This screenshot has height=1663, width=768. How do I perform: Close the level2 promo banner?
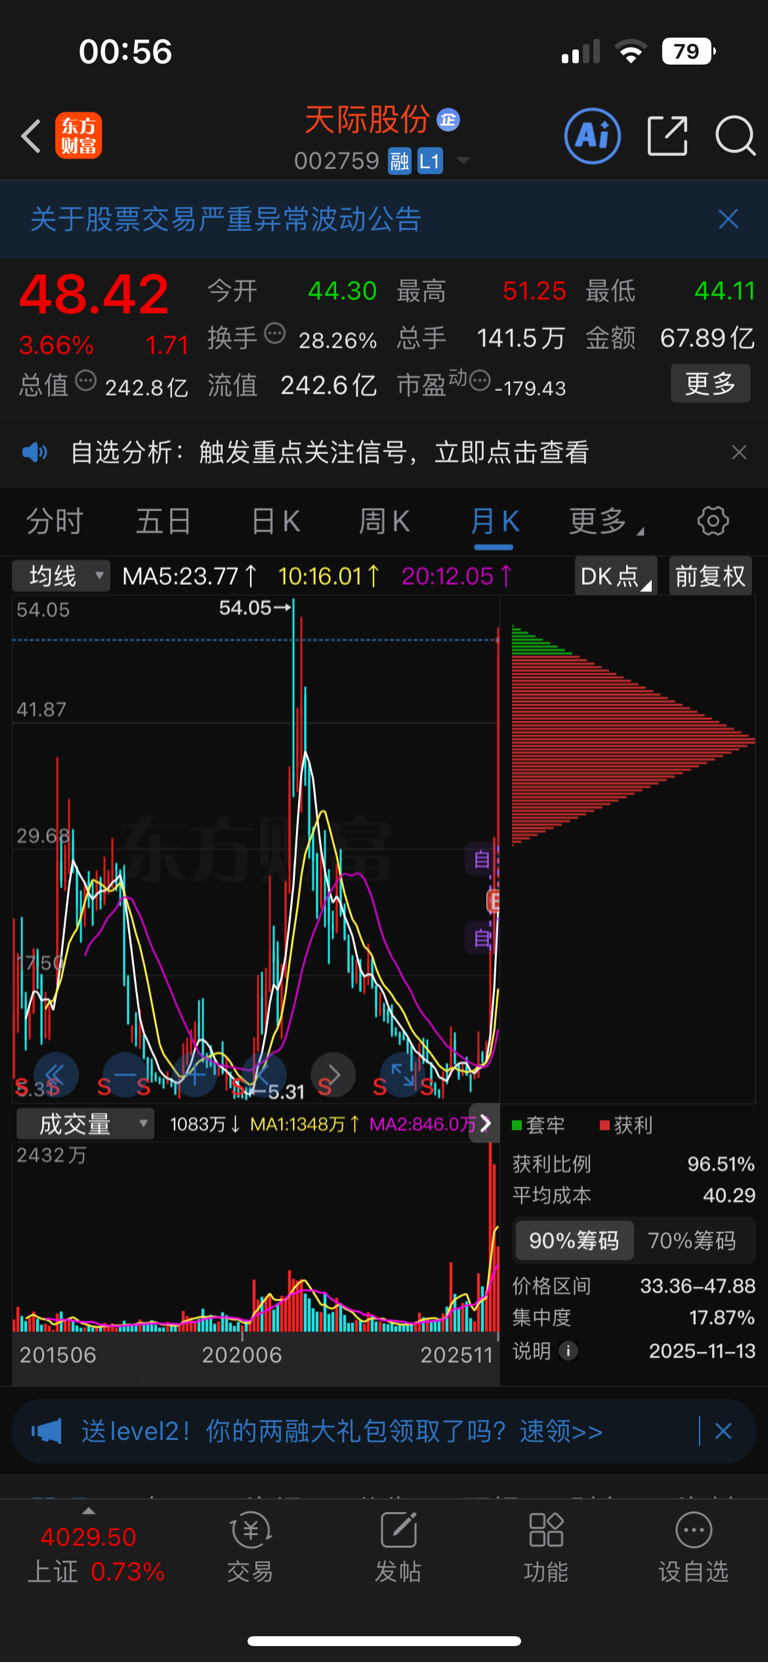point(724,1431)
